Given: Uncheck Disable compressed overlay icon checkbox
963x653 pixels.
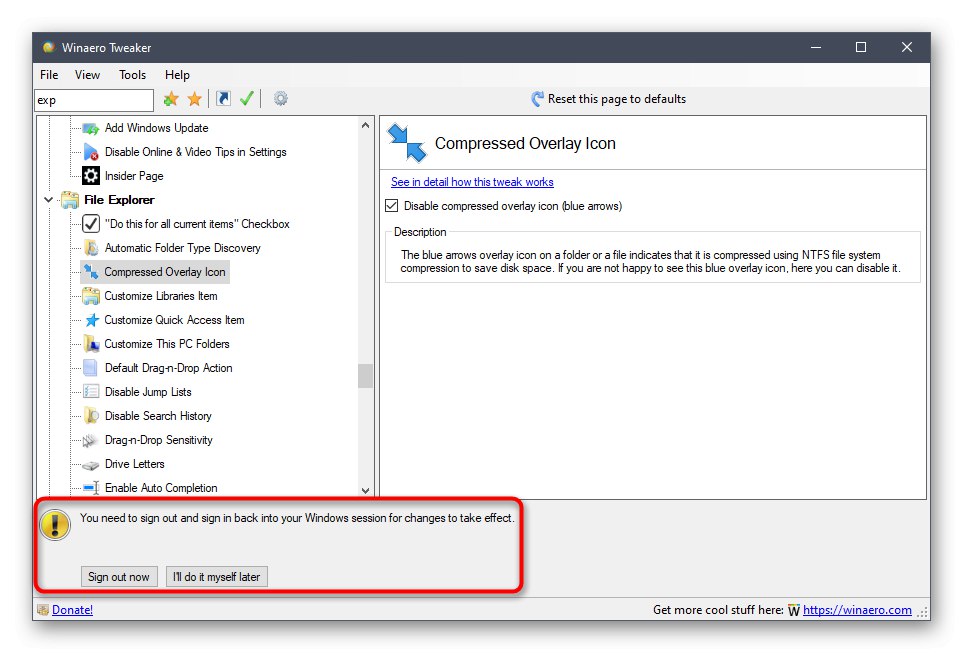Looking at the screenshot, I should click(x=391, y=206).
